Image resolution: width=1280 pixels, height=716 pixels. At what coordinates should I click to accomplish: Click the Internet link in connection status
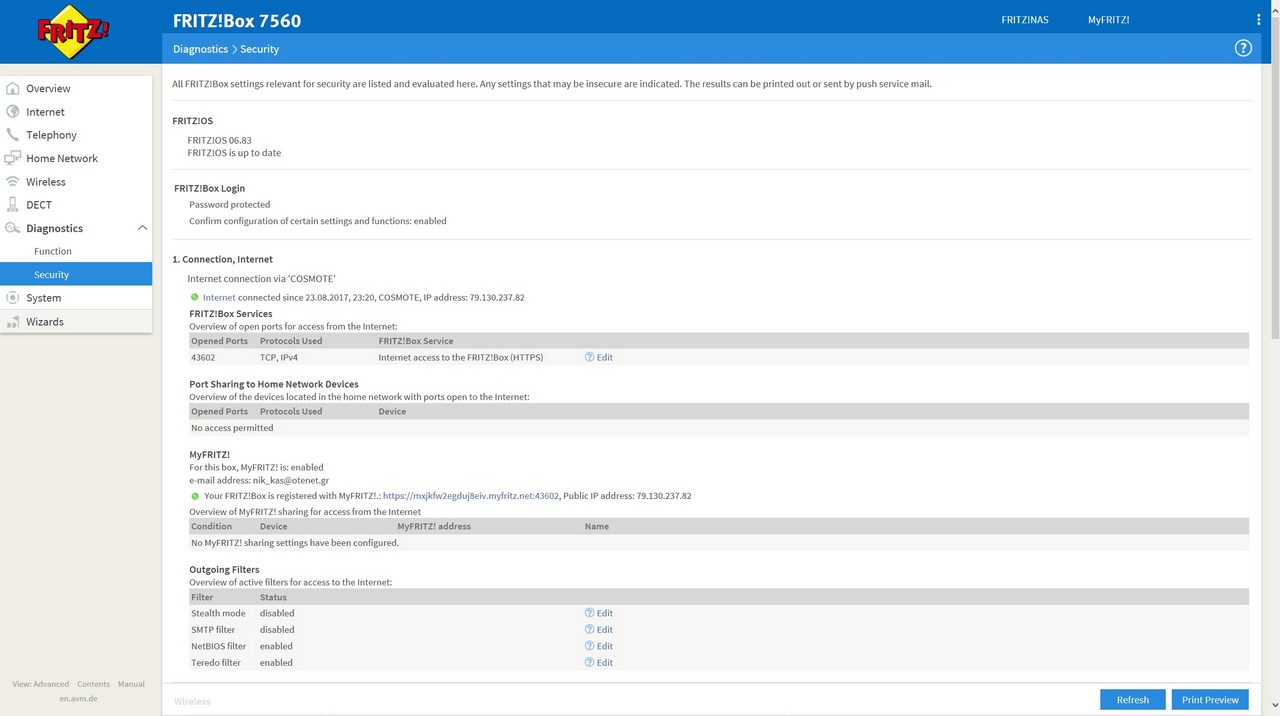pyautogui.click(x=219, y=297)
